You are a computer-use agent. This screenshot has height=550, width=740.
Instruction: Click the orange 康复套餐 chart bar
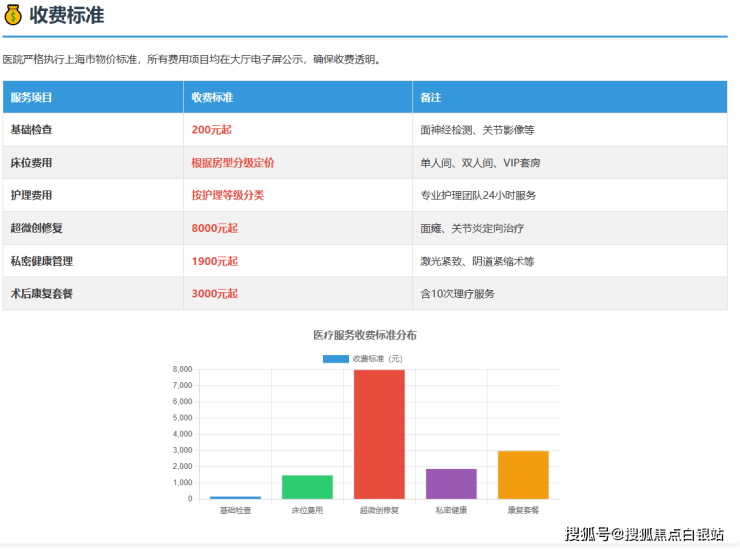pyautogui.click(x=523, y=475)
